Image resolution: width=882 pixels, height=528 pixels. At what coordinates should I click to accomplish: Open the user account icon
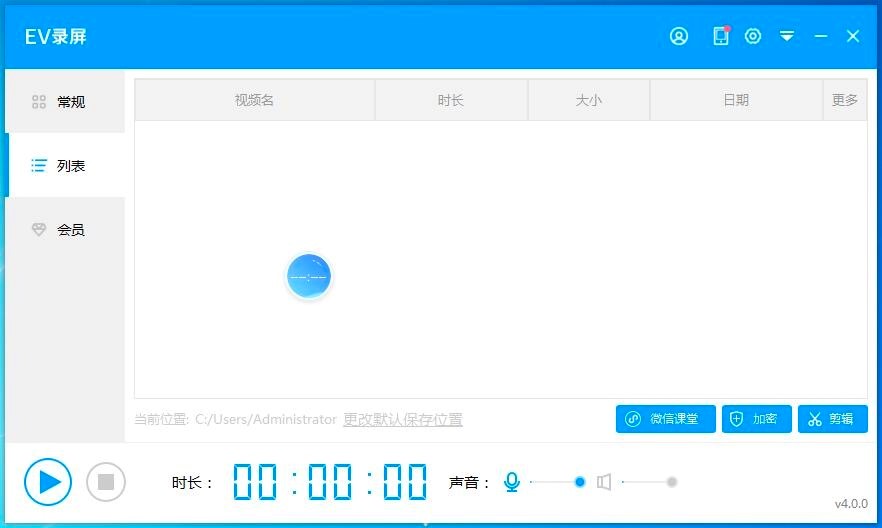point(679,36)
